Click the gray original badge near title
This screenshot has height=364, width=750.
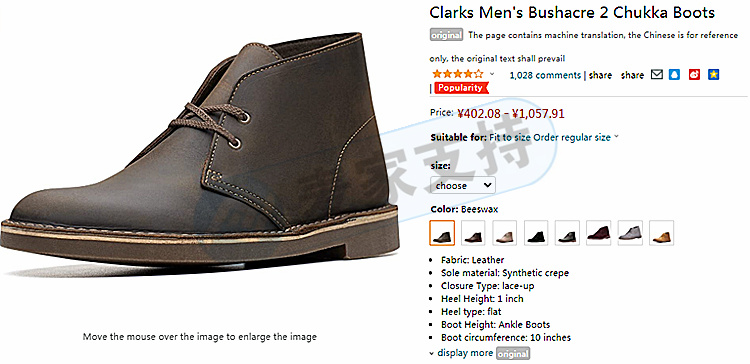click(x=446, y=35)
